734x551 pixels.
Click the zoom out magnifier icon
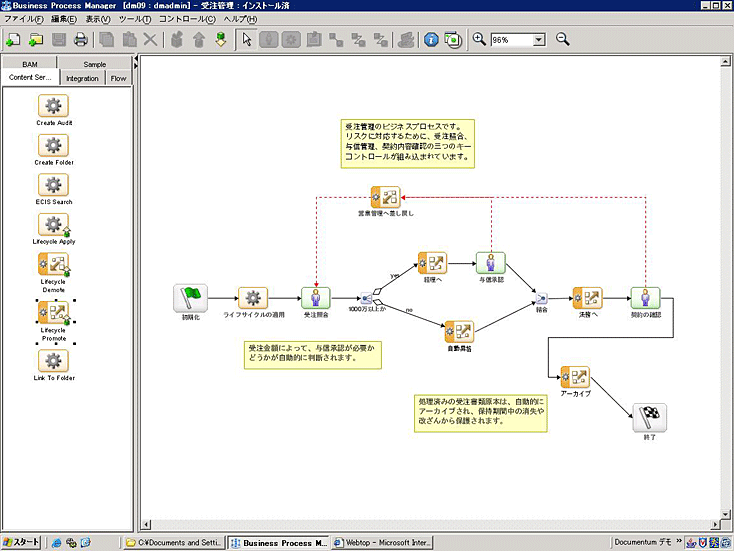coord(562,40)
